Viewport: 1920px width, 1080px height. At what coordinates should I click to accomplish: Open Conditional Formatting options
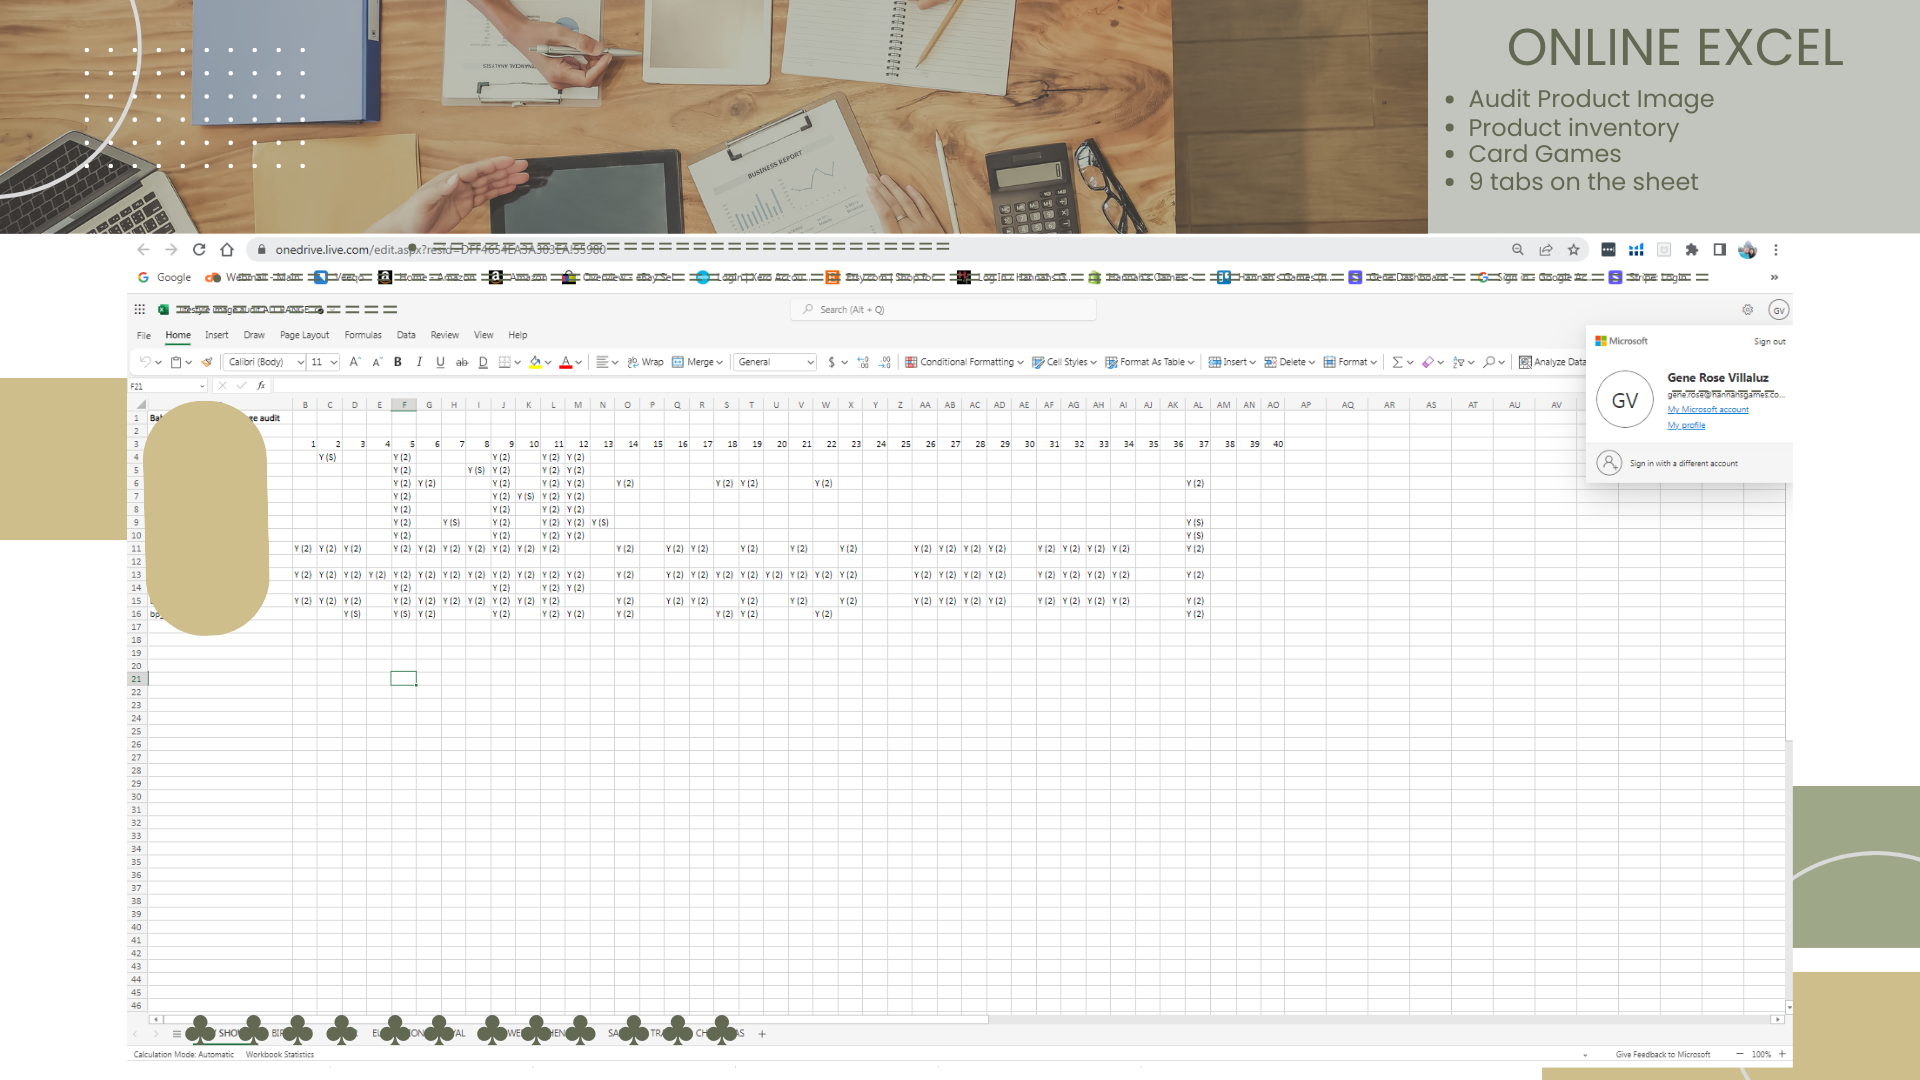point(963,362)
